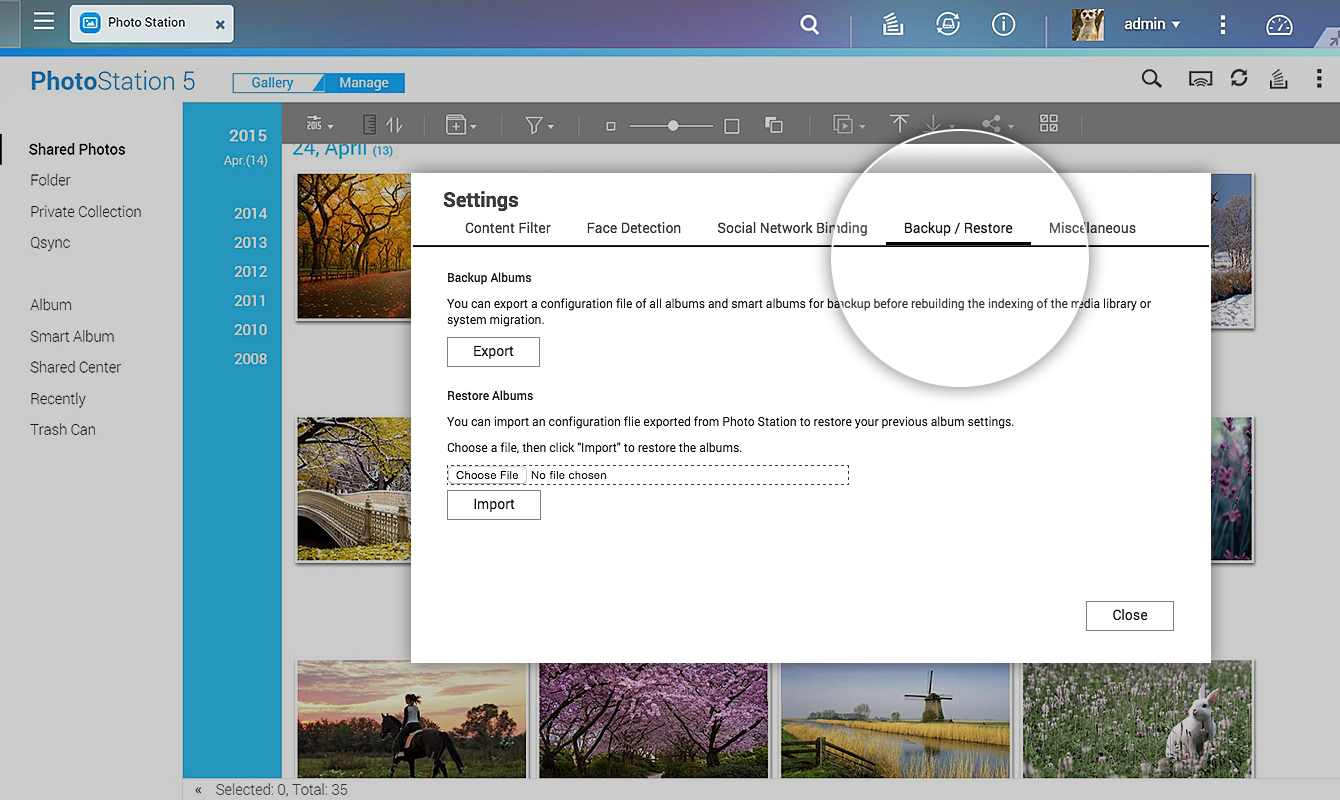1340x800 pixels.
Task: Open the Miscellaneous settings tab
Action: point(1092,228)
